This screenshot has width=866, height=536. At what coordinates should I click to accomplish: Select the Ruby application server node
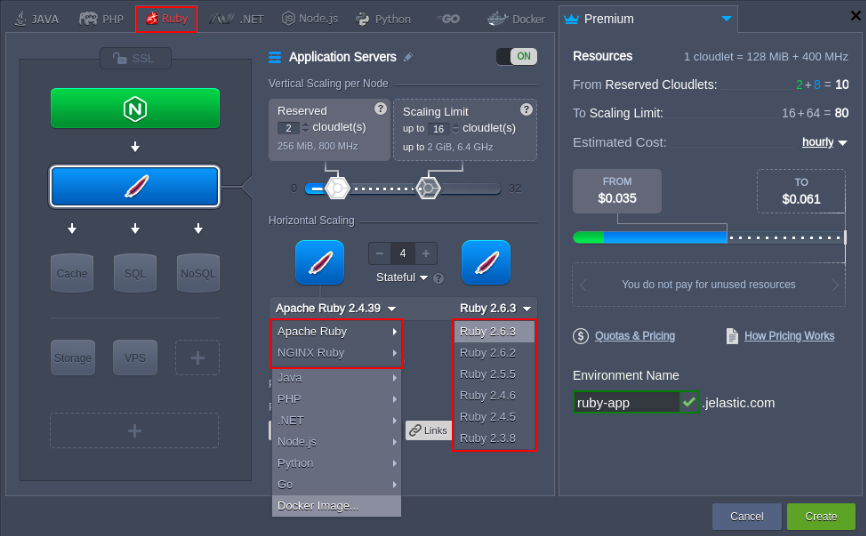pyautogui.click(x=135, y=187)
